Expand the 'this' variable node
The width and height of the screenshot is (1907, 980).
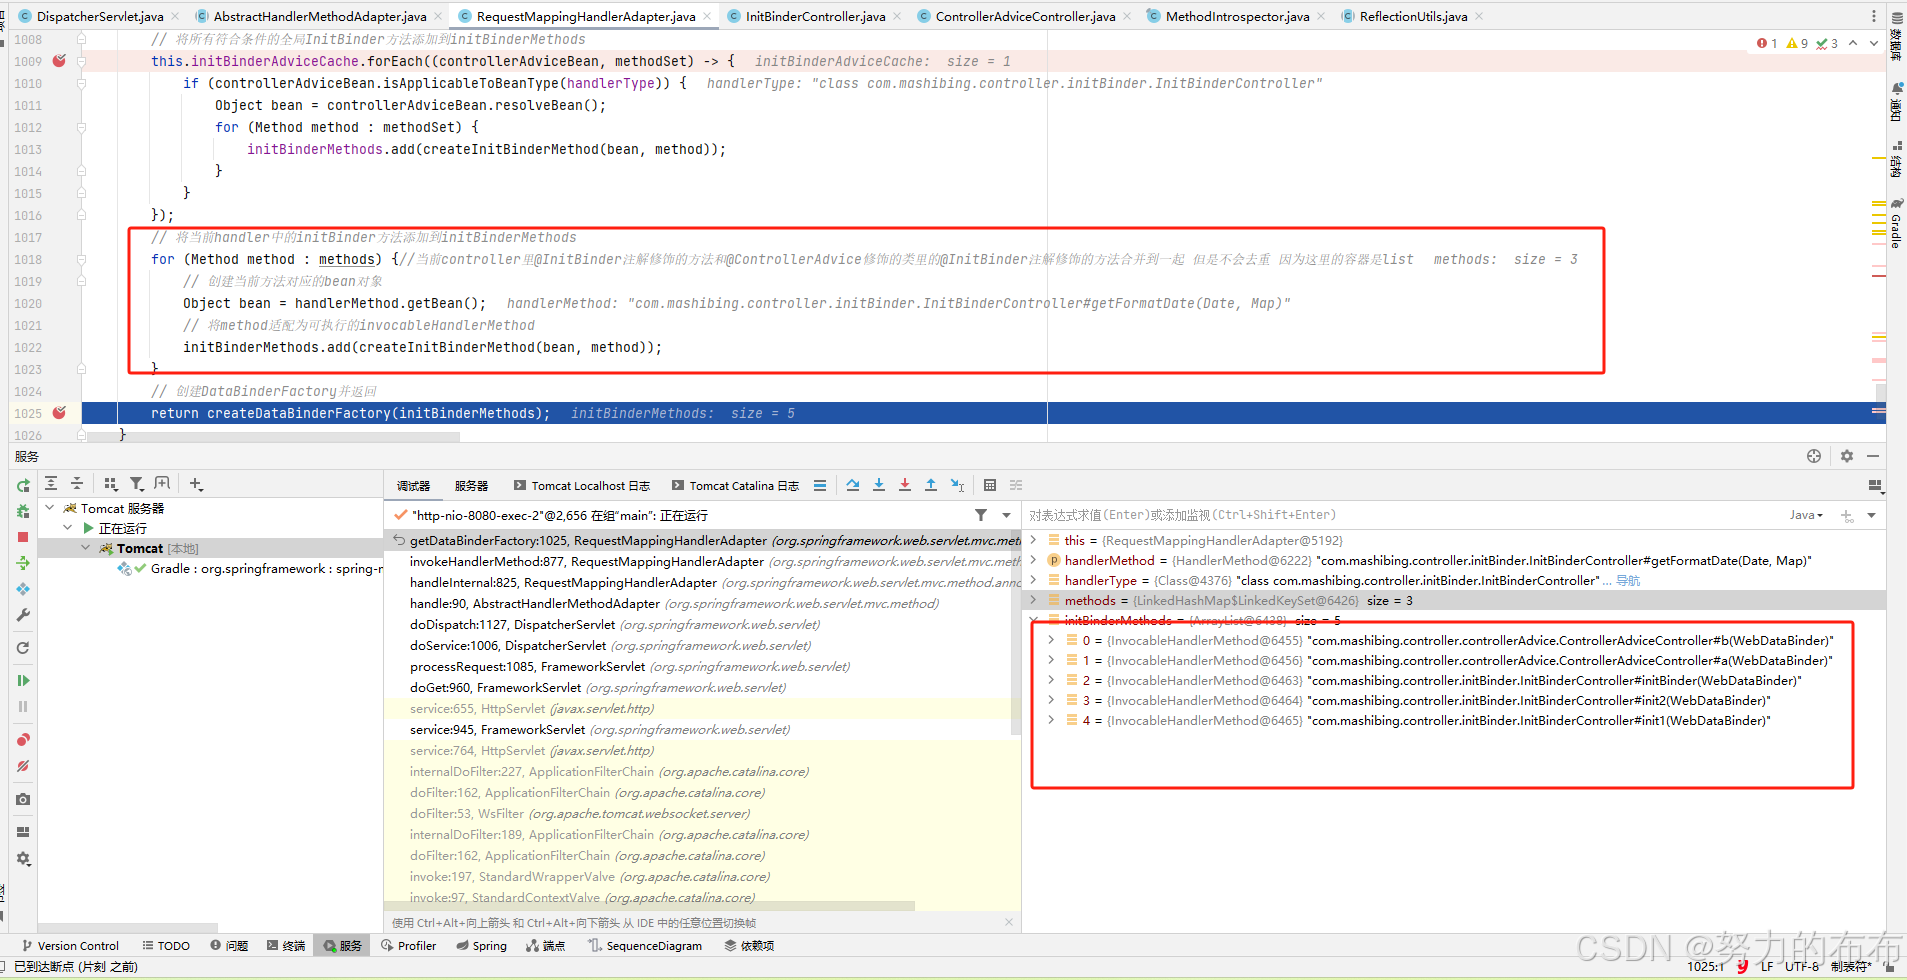pyautogui.click(x=1034, y=540)
